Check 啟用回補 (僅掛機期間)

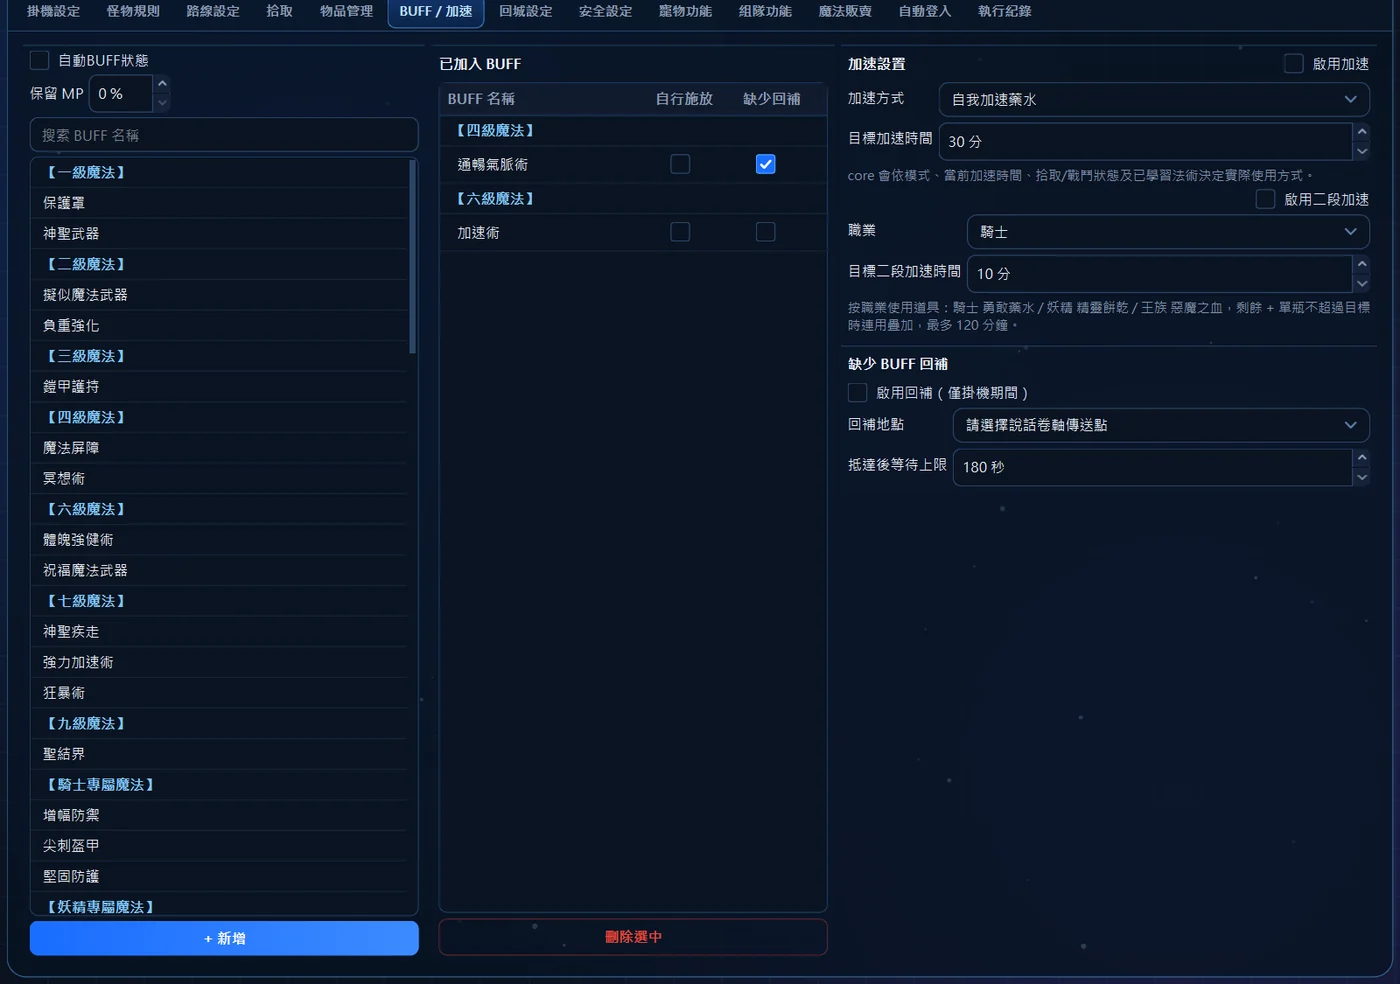tap(857, 392)
